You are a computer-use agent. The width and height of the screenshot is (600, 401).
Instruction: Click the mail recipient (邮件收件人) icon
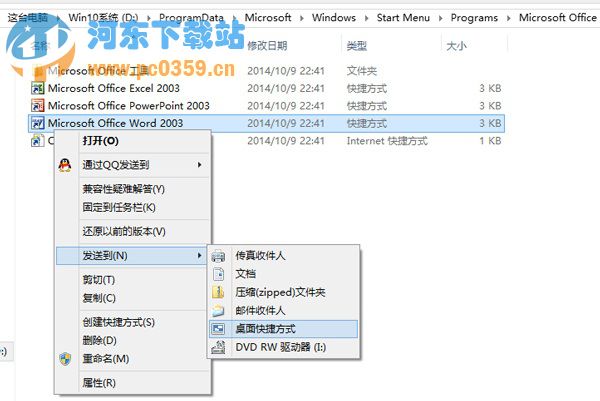click(218, 310)
